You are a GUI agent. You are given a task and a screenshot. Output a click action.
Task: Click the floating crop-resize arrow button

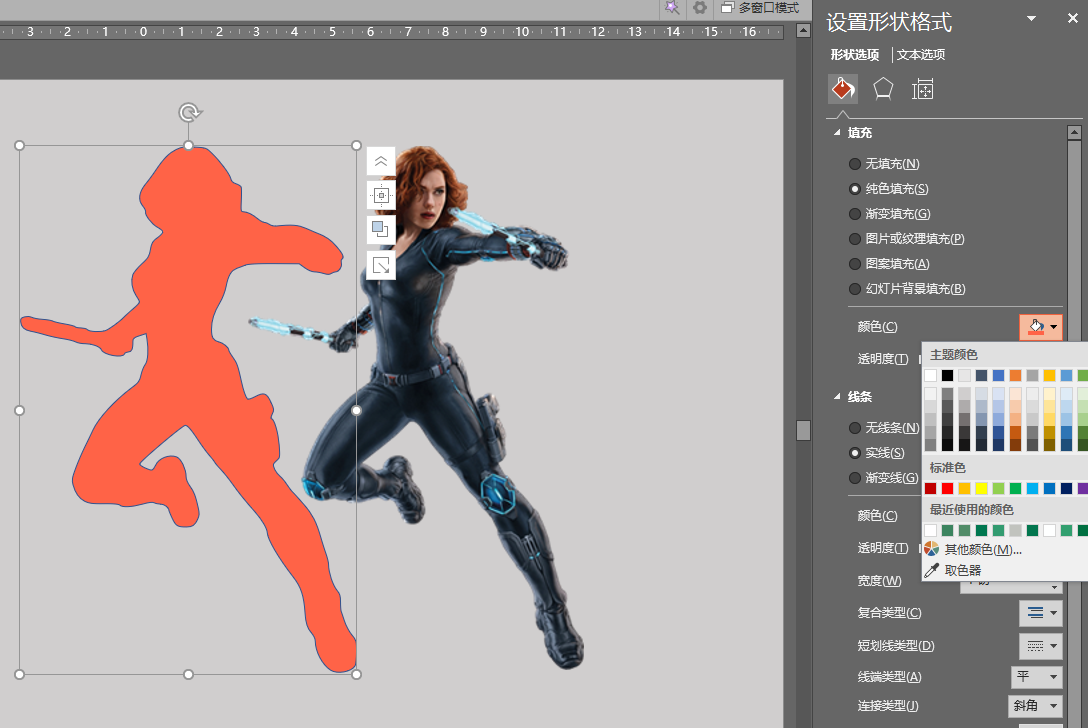[x=381, y=265]
